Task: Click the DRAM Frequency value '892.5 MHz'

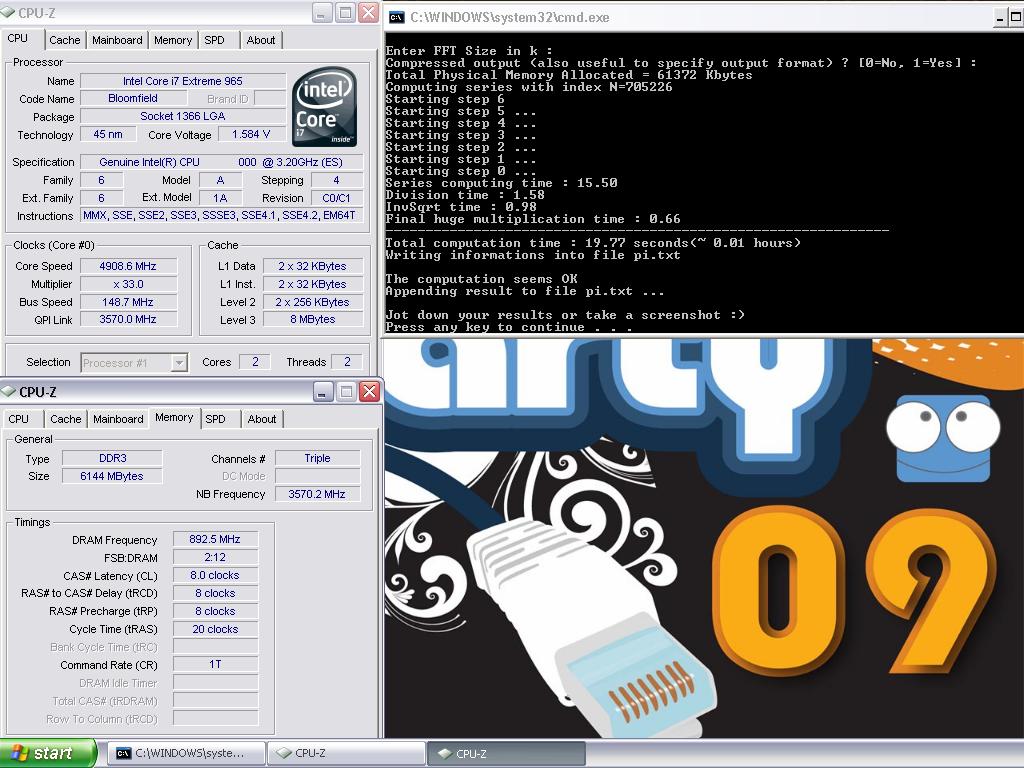Action: 215,539
